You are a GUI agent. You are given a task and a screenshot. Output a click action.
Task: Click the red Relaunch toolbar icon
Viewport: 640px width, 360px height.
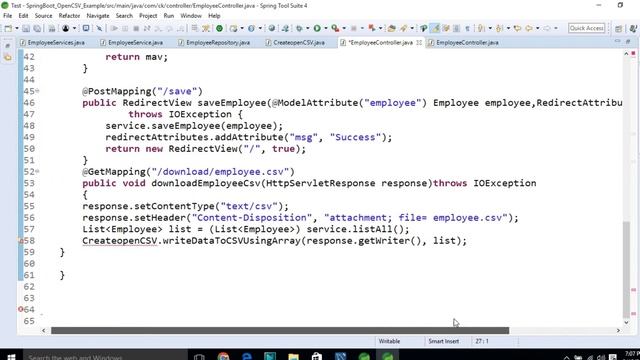[372, 28]
